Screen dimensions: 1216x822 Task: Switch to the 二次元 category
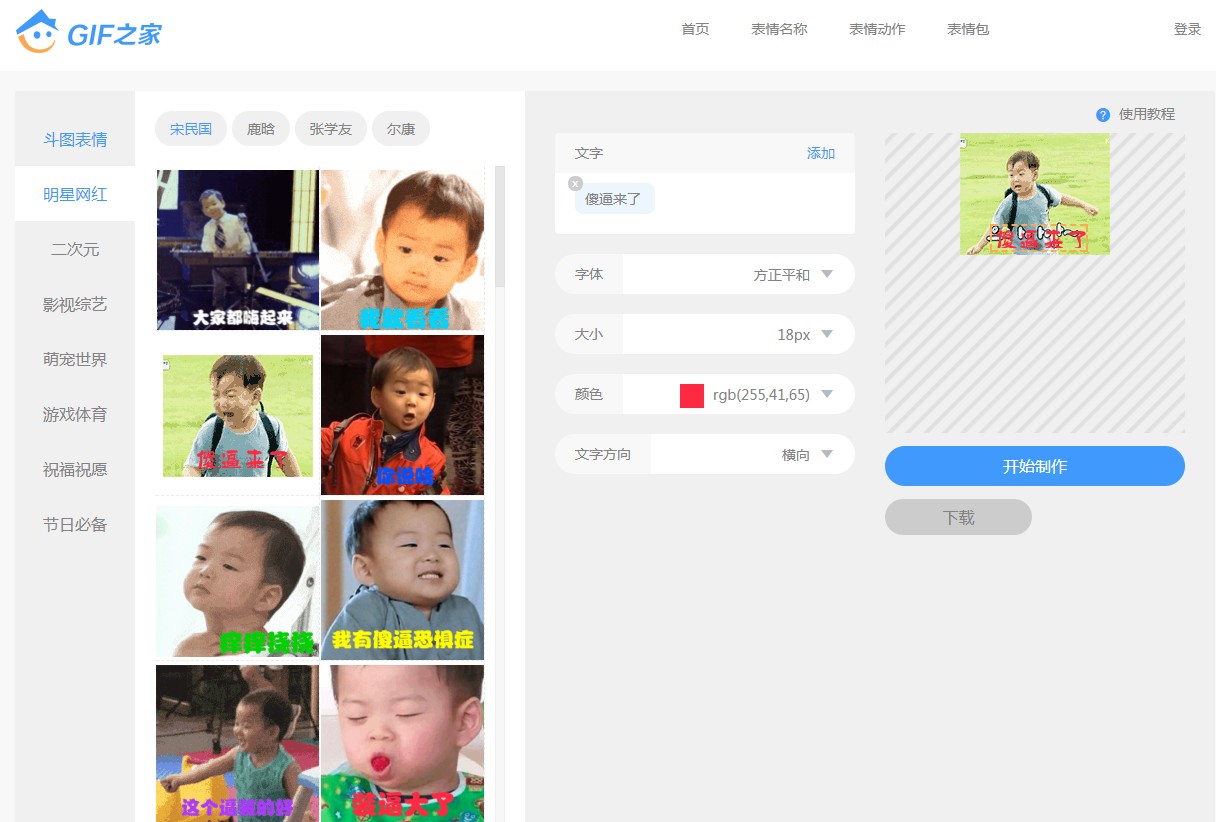click(x=75, y=249)
